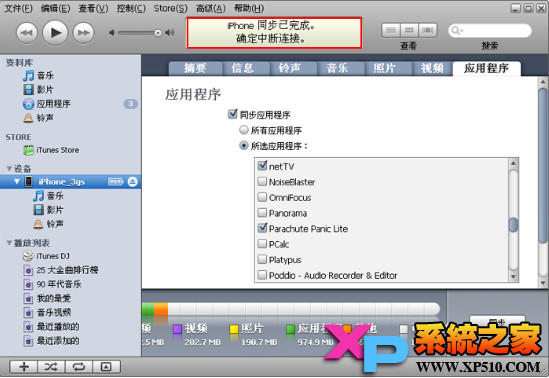Skip back with the Previous button
Image resolution: width=549 pixels, height=378 pixels.
point(27,33)
